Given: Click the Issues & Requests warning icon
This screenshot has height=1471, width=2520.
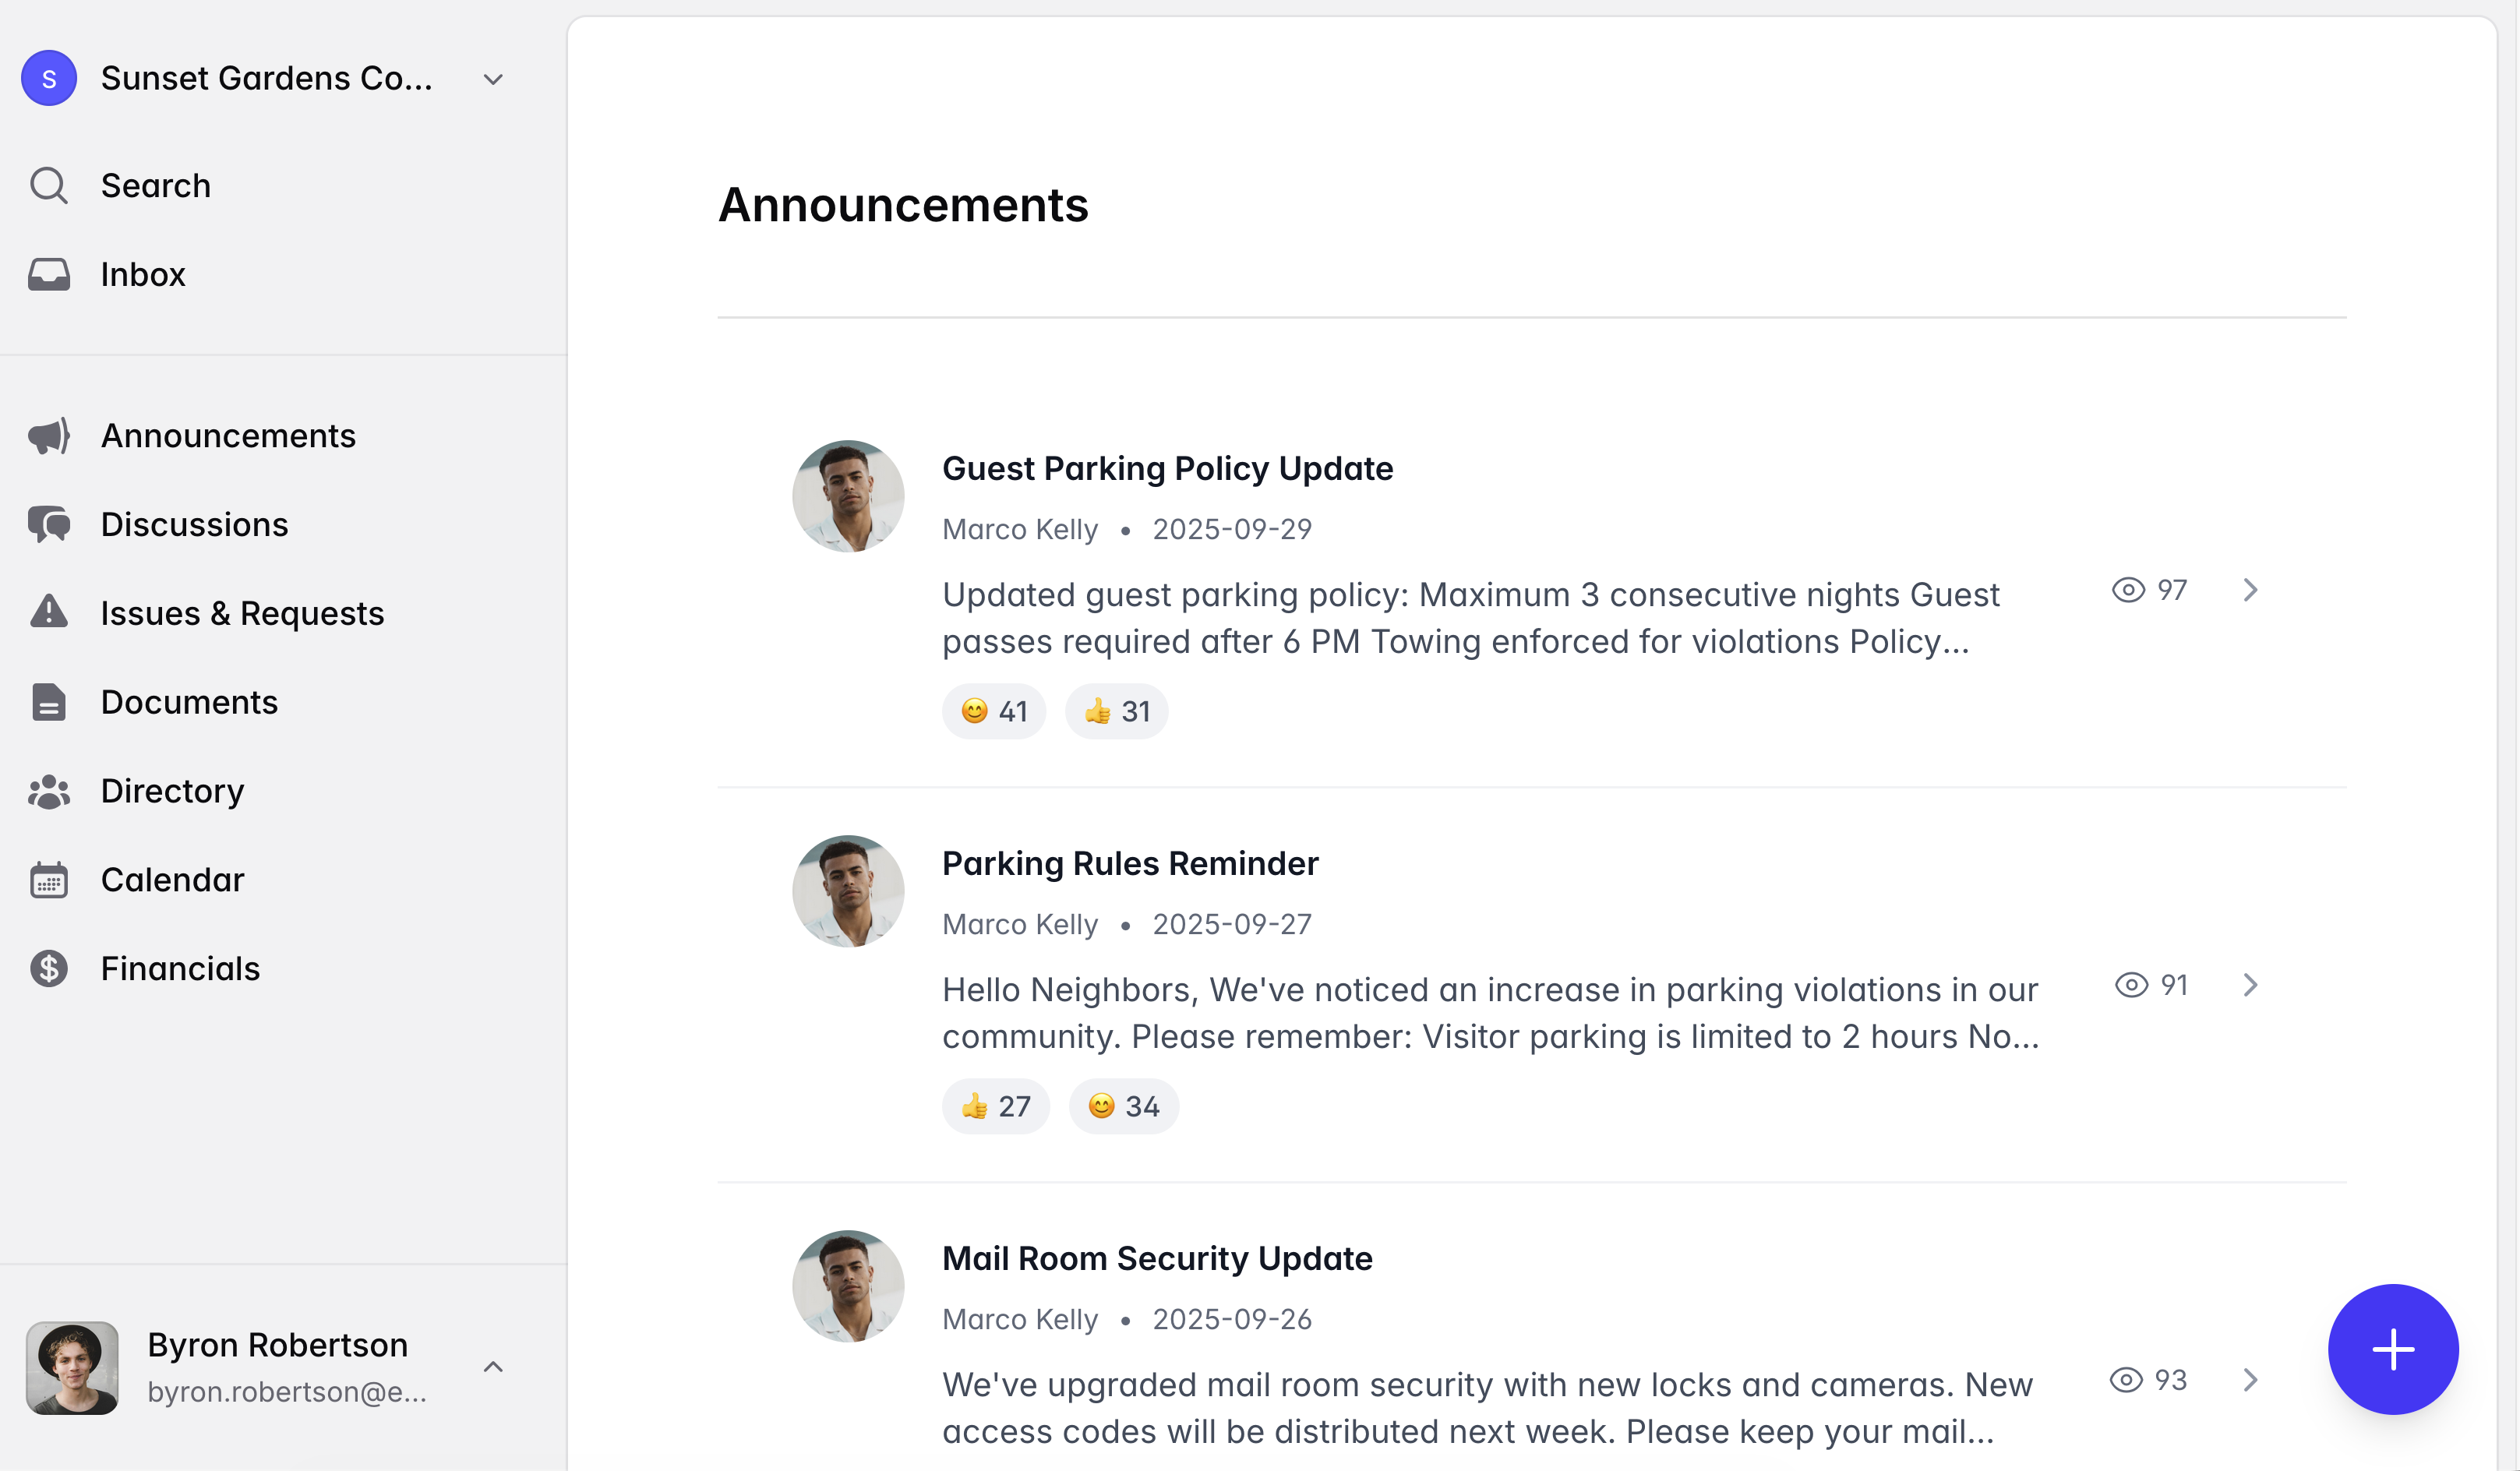Looking at the screenshot, I should pos(48,613).
